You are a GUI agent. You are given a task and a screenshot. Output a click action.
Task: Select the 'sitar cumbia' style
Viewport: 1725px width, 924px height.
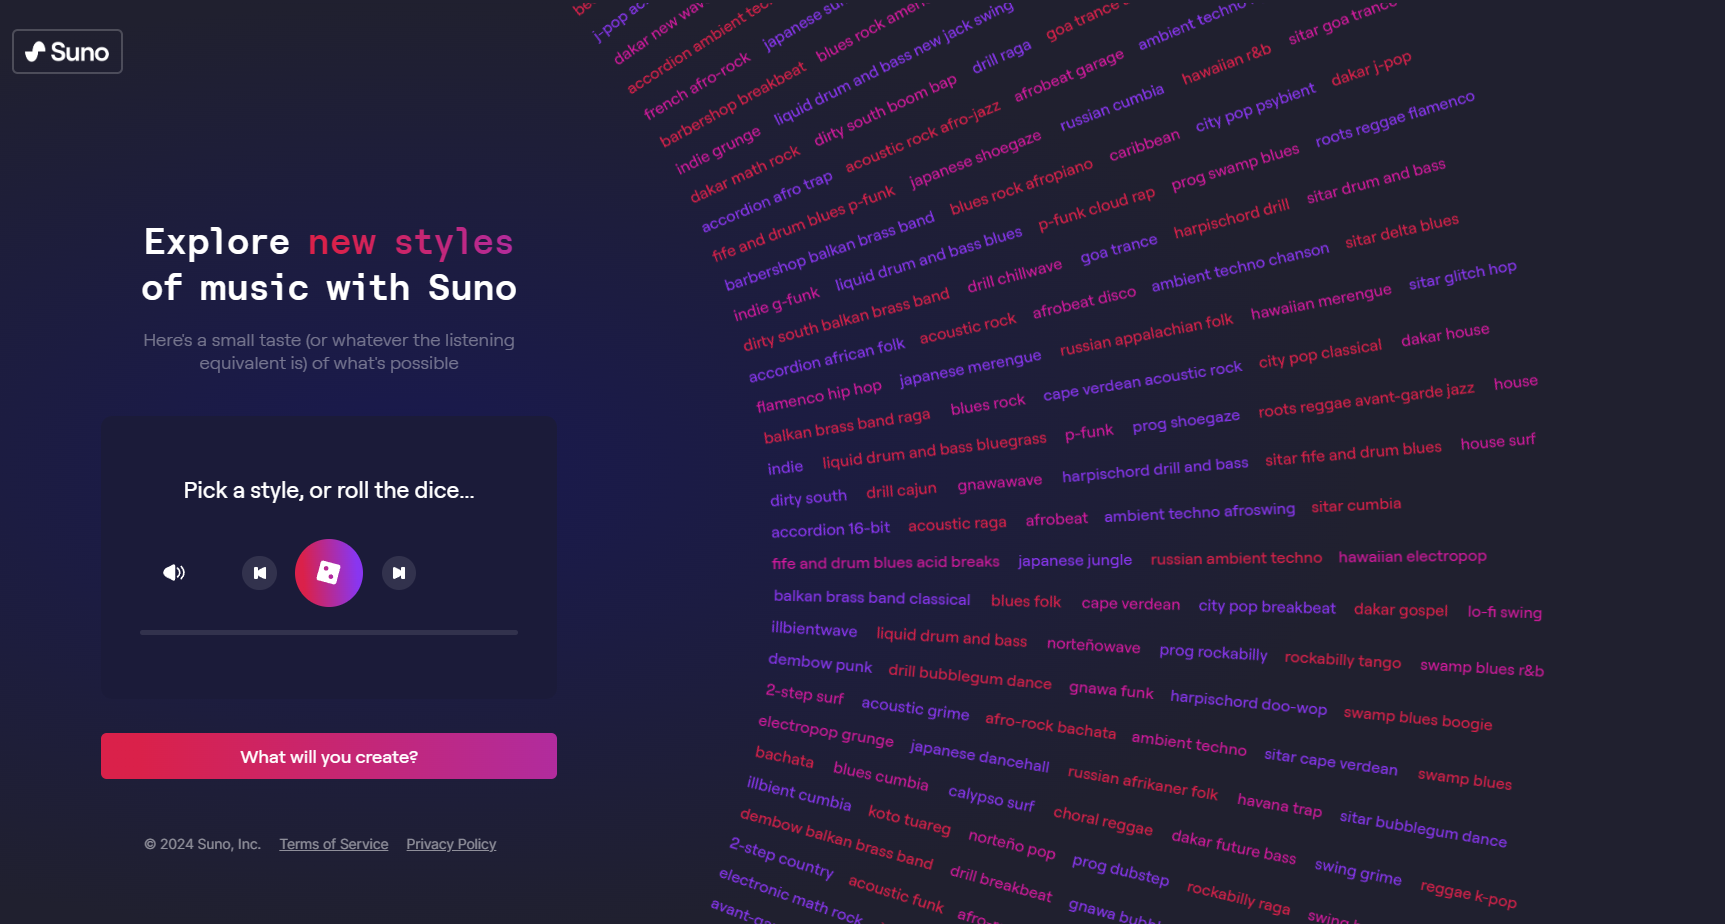(x=1356, y=506)
